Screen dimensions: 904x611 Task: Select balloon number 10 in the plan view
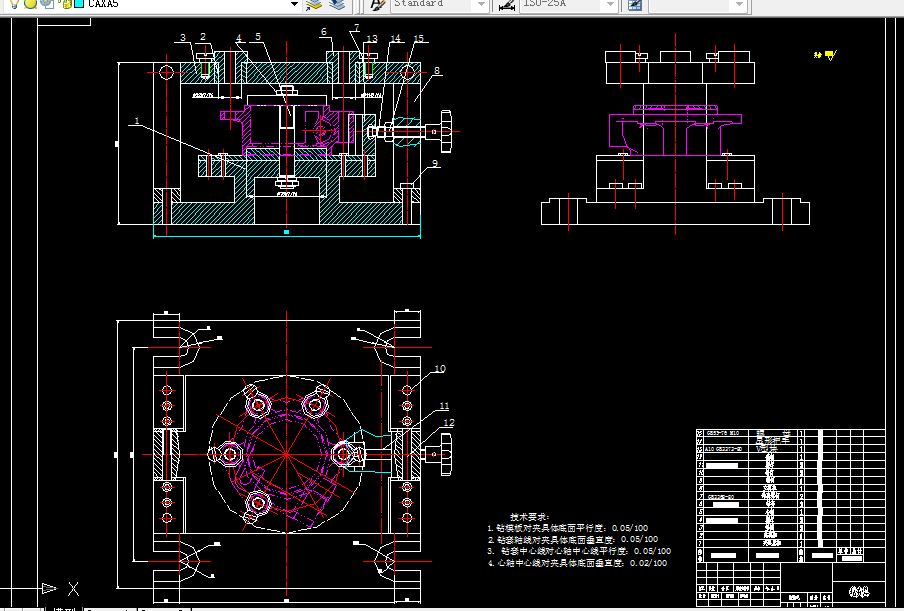pyautogui.click(x=440, y=369)
